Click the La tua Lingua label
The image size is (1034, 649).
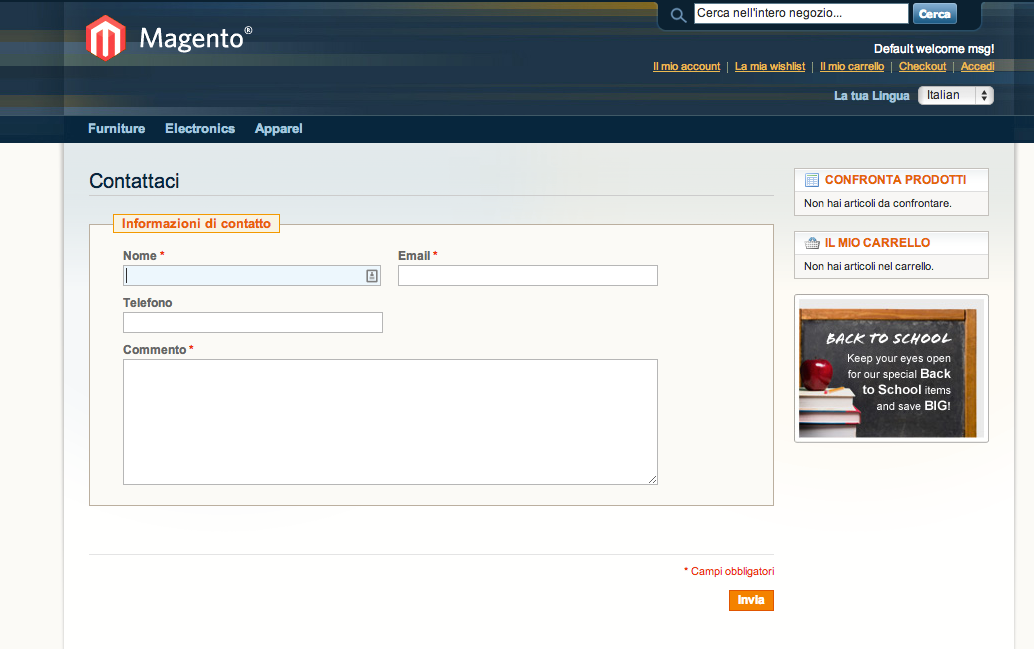coord(871,96)
